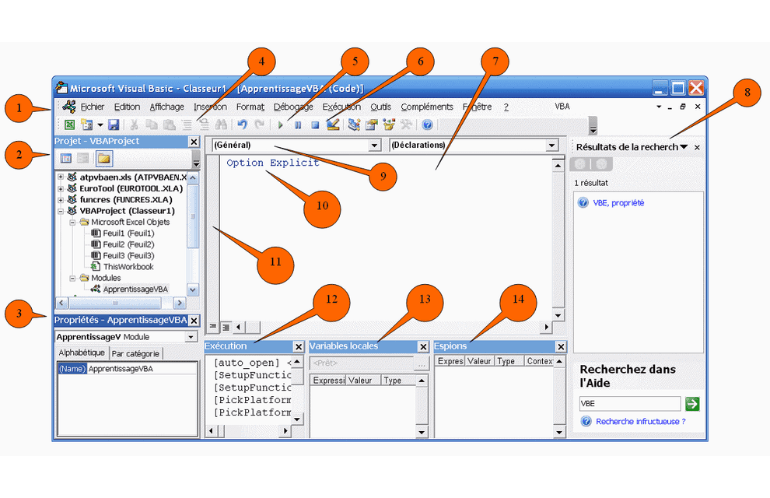Toggle Folders icon in Projet panel
Viewport: 770px width, 498px height.
(x=104, y=158)
